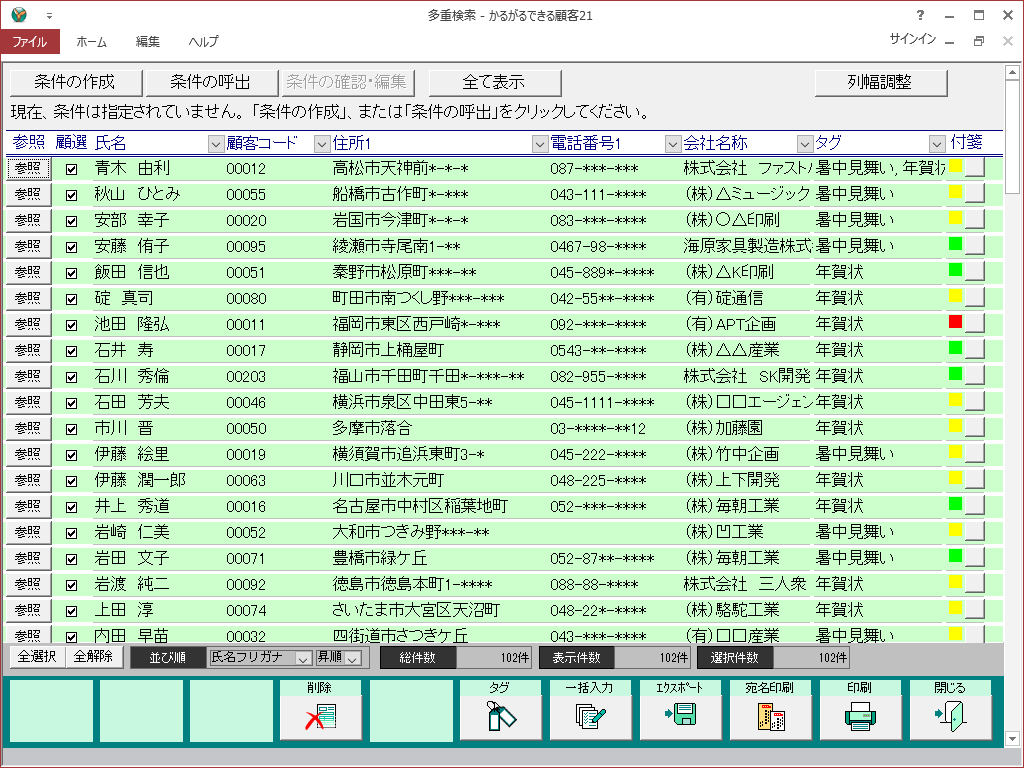Image resolution: width=1024 pixels, height=768 pixels.
Task: Click the red sticky color for 池田 隆弘
Action: point(955,321)
